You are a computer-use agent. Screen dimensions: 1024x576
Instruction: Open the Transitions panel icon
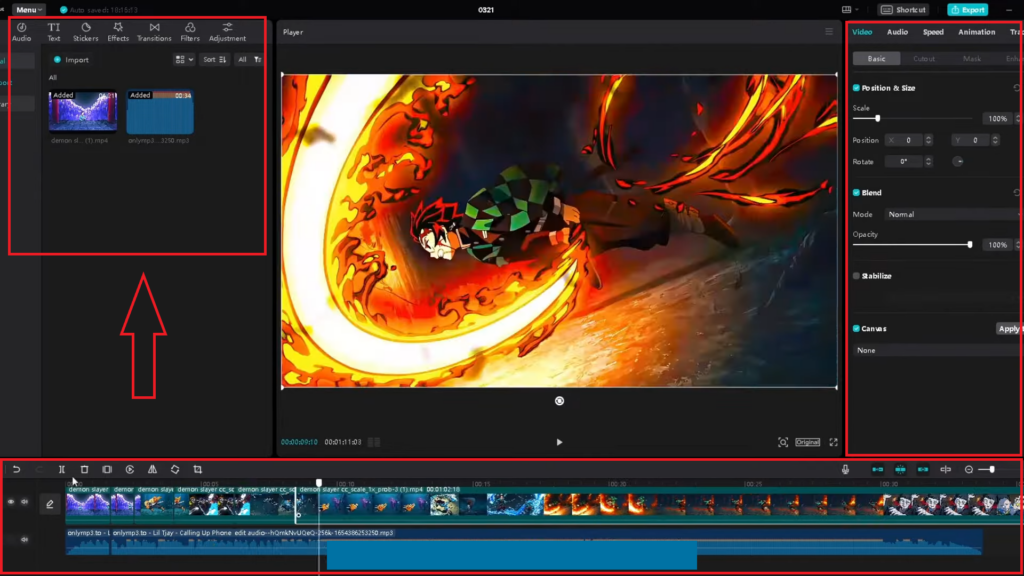point(155,31)
